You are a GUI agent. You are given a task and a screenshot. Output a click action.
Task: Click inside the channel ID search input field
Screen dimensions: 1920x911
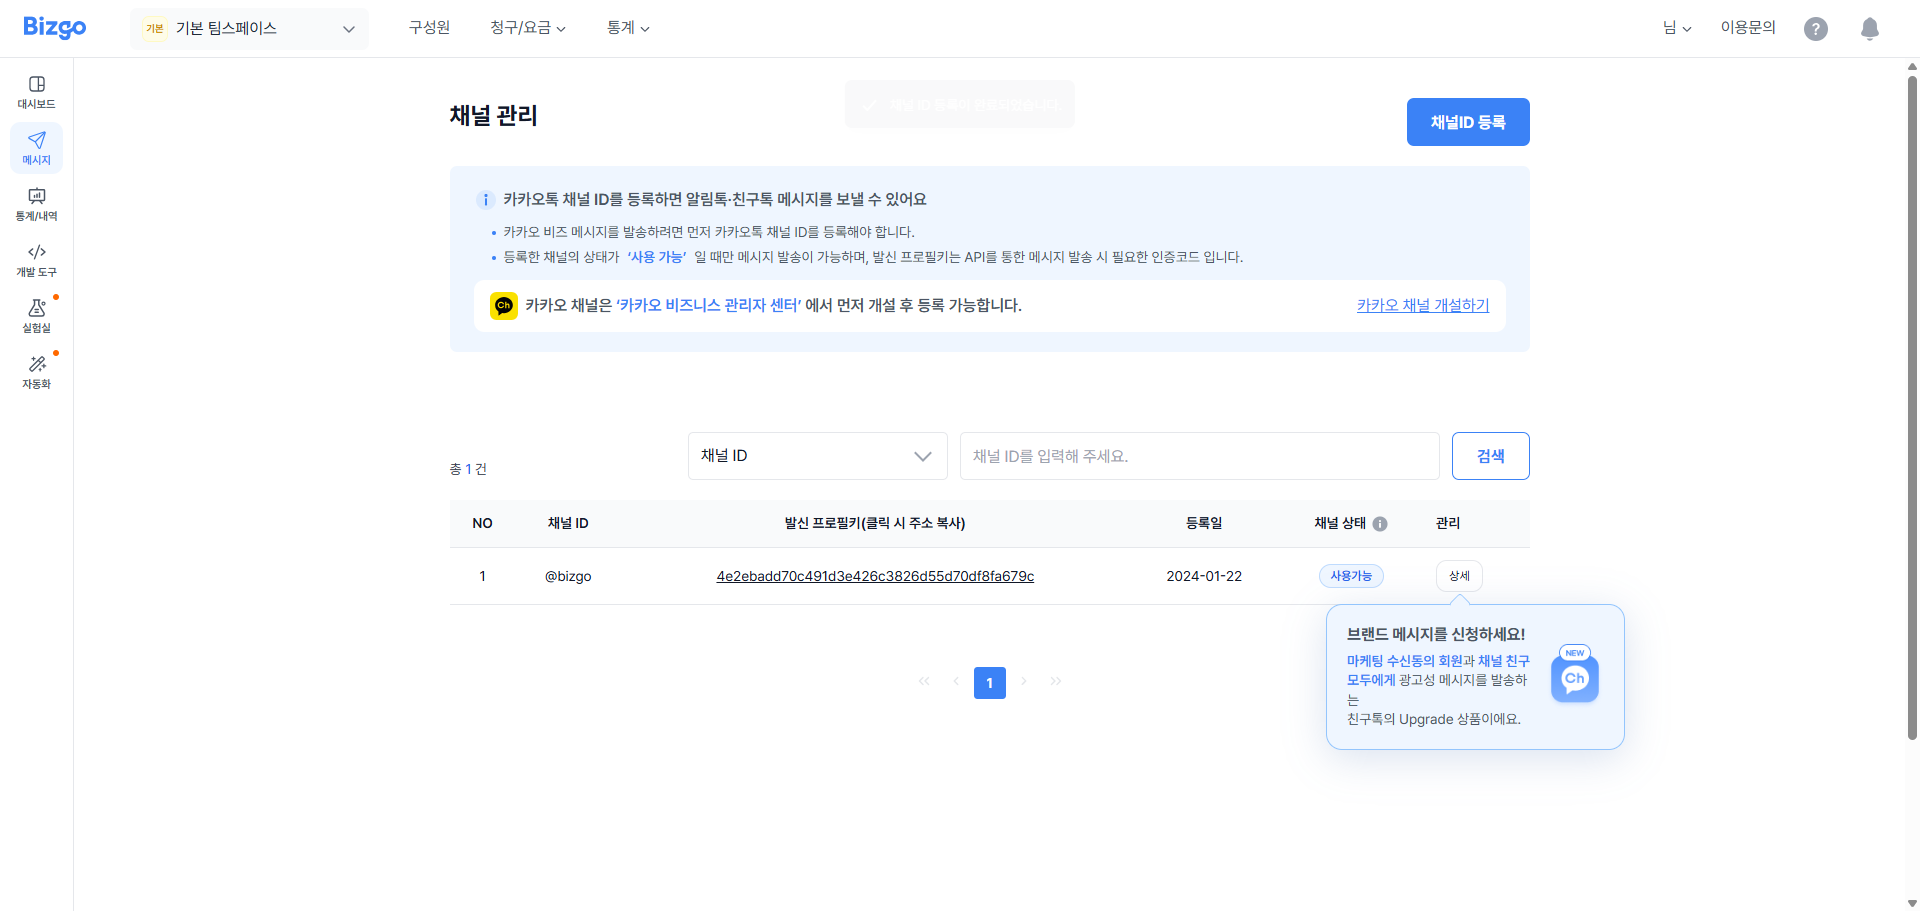[x=1199, y=456]
